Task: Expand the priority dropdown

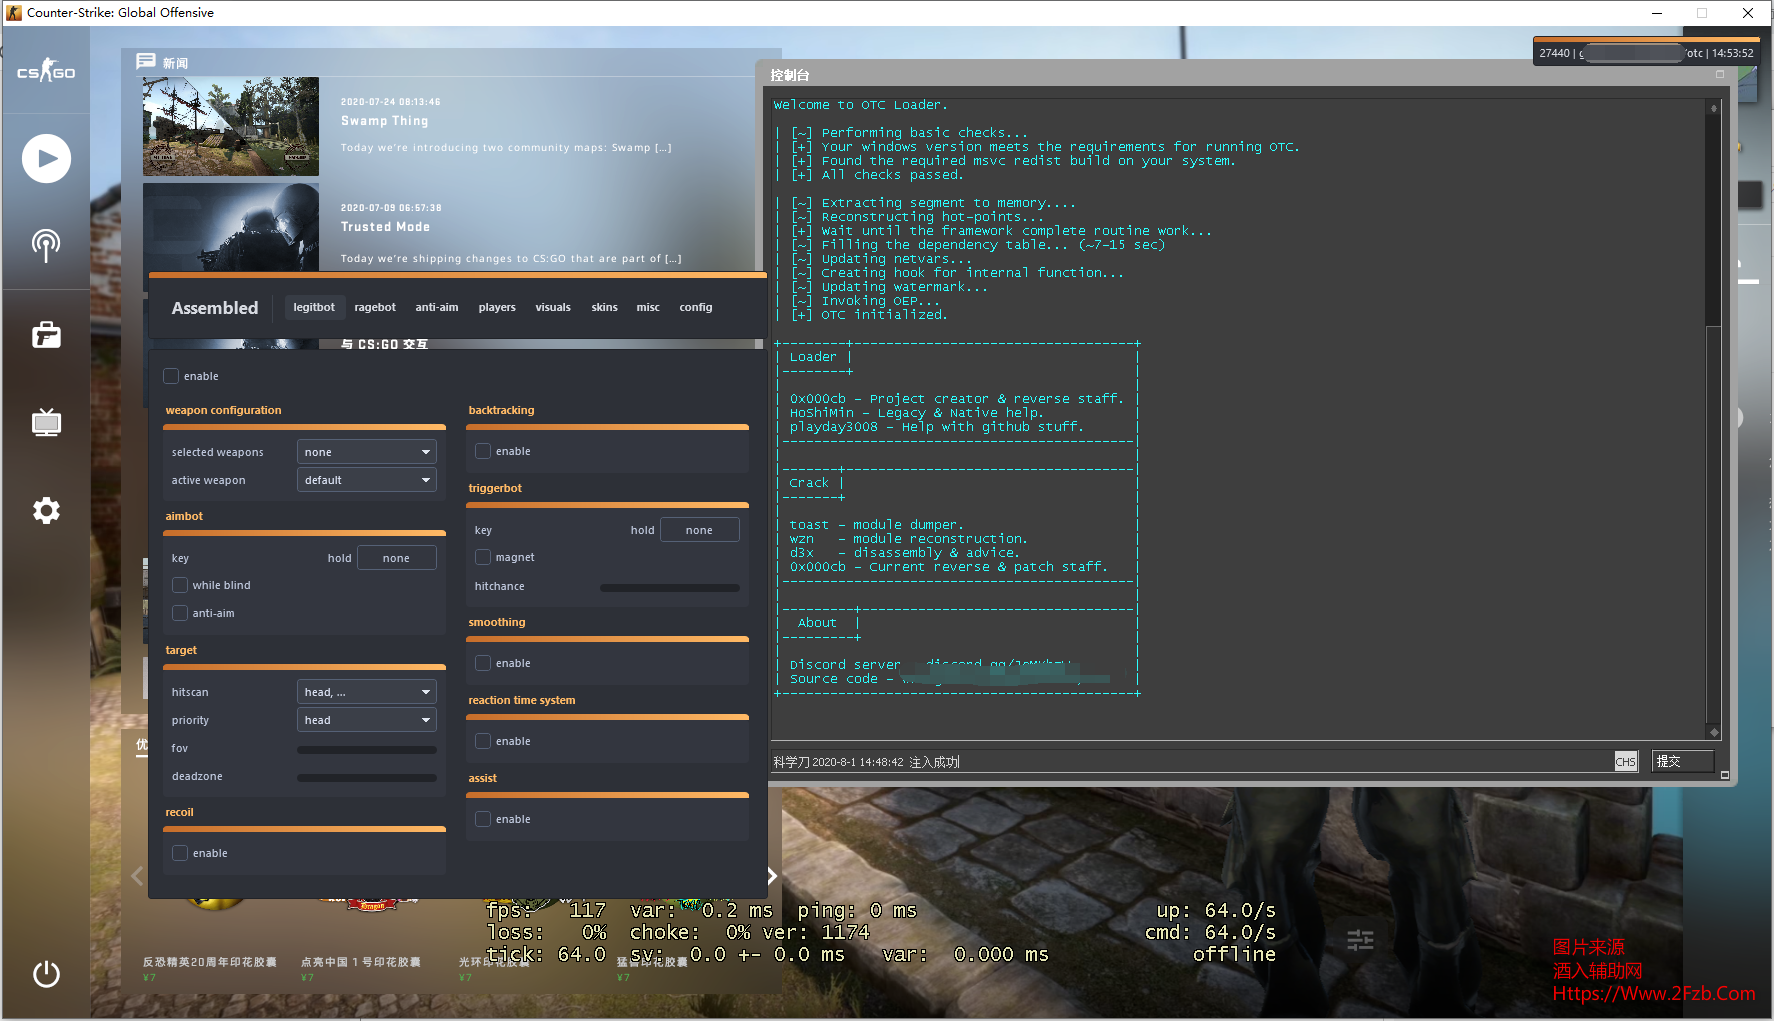Action: click(x=367, y=720)
